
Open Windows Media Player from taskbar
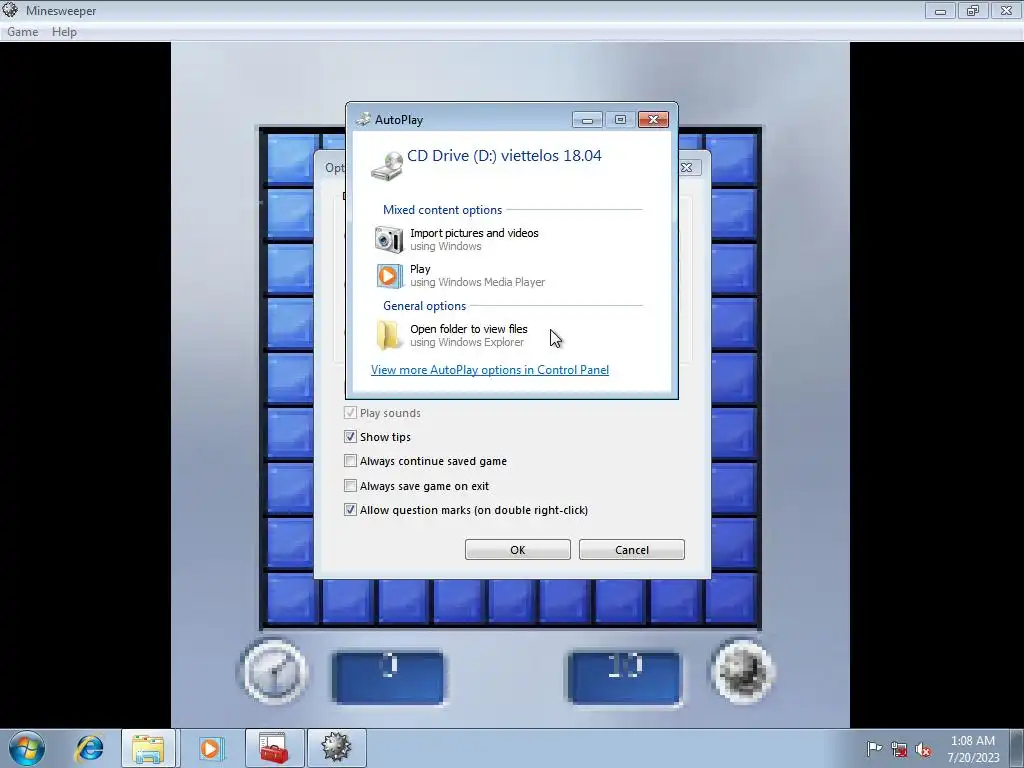click(210, 748)
